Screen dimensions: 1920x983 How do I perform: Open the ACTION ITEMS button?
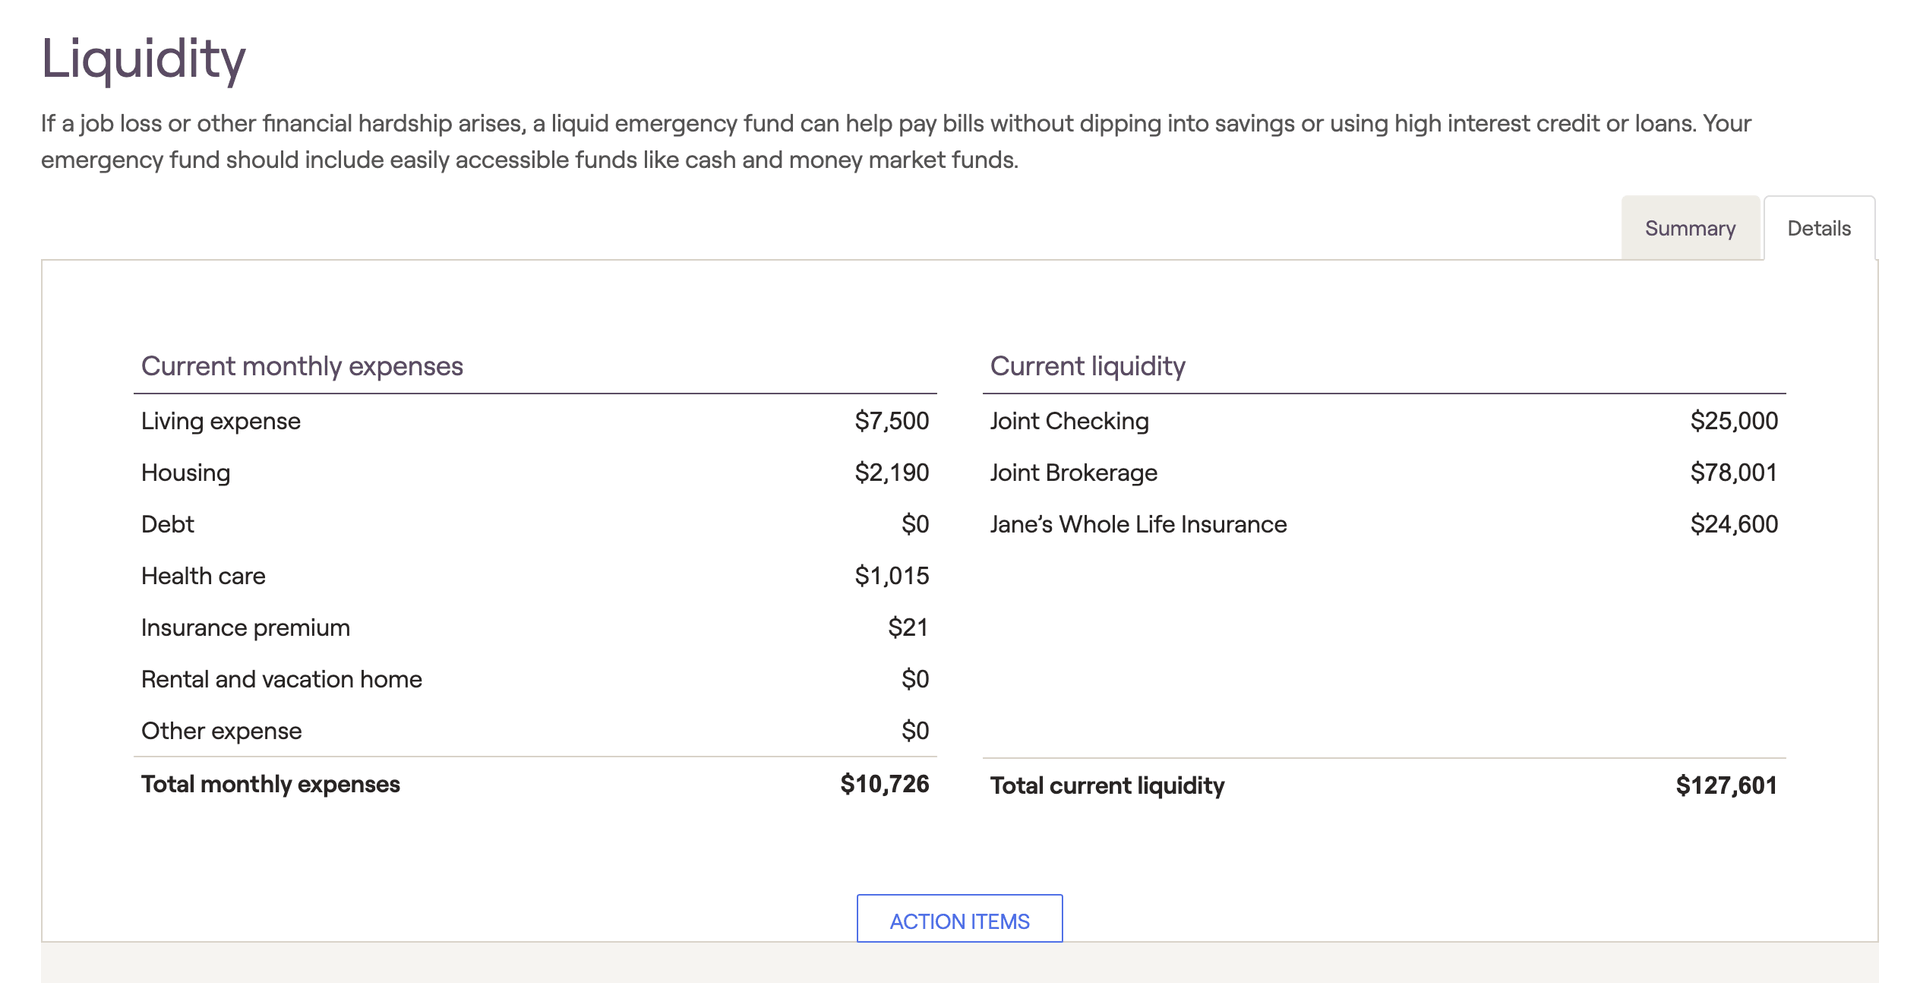pyautogui.click(x=959, y=919)
